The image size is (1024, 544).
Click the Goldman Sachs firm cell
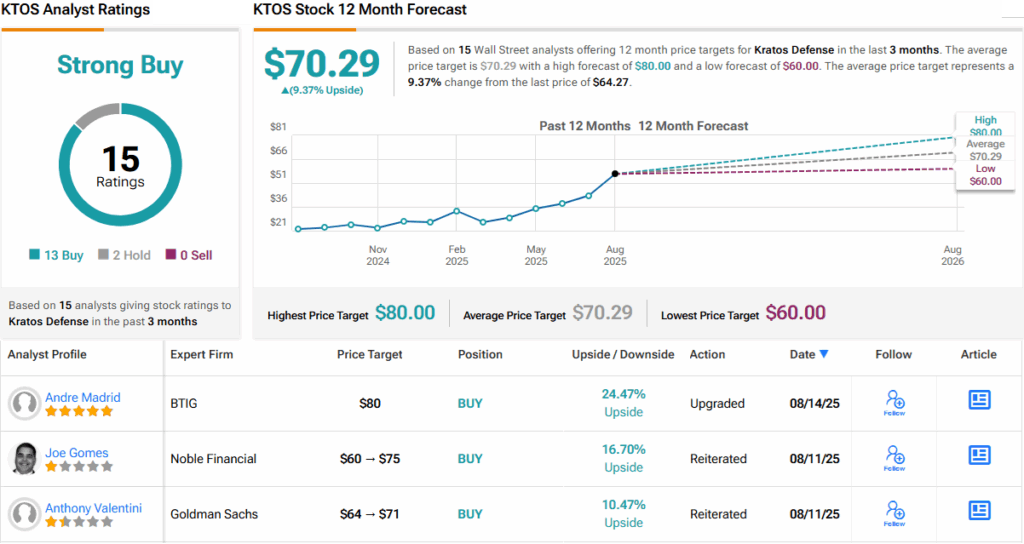click(x=214, y=514)
